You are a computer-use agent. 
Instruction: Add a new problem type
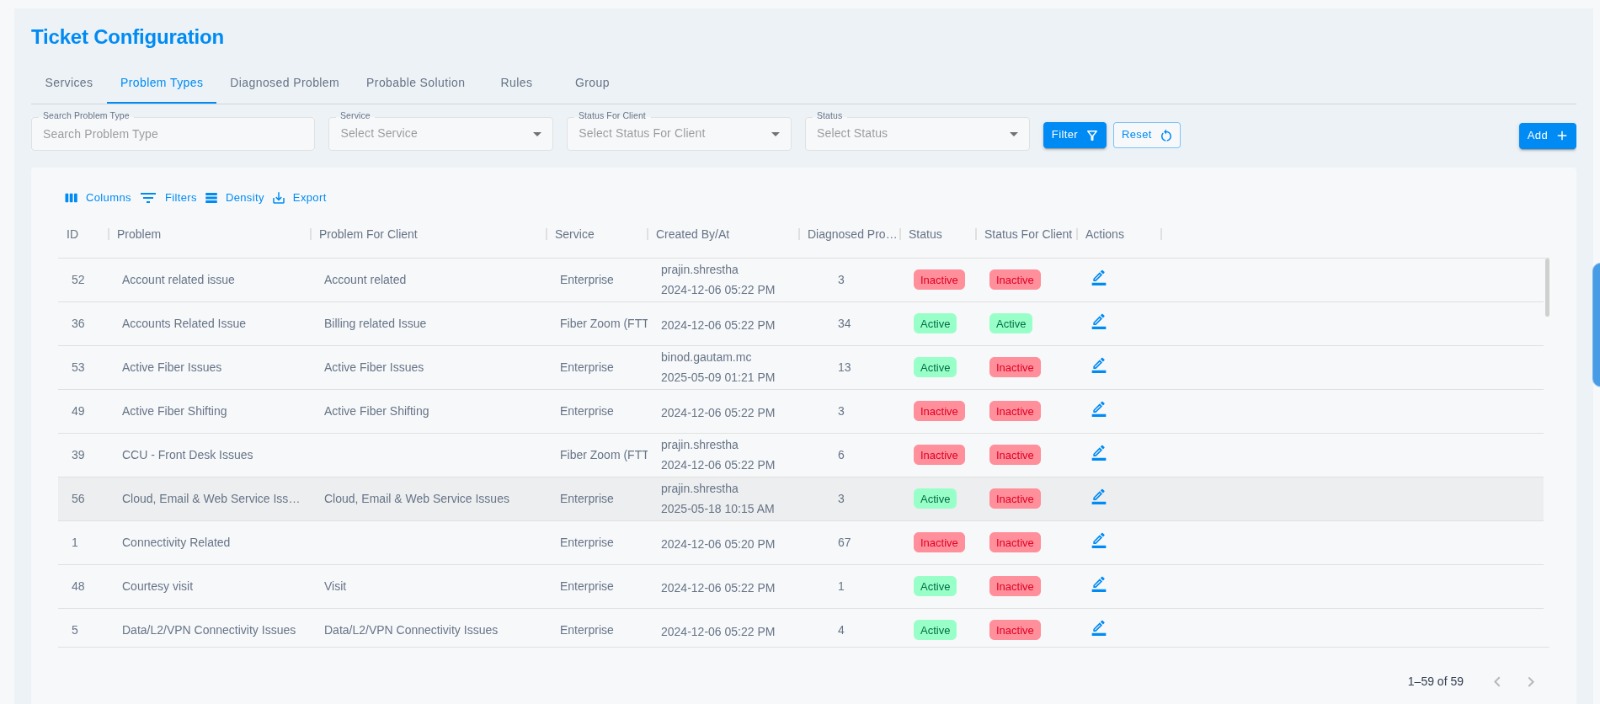pos(1547,136)
